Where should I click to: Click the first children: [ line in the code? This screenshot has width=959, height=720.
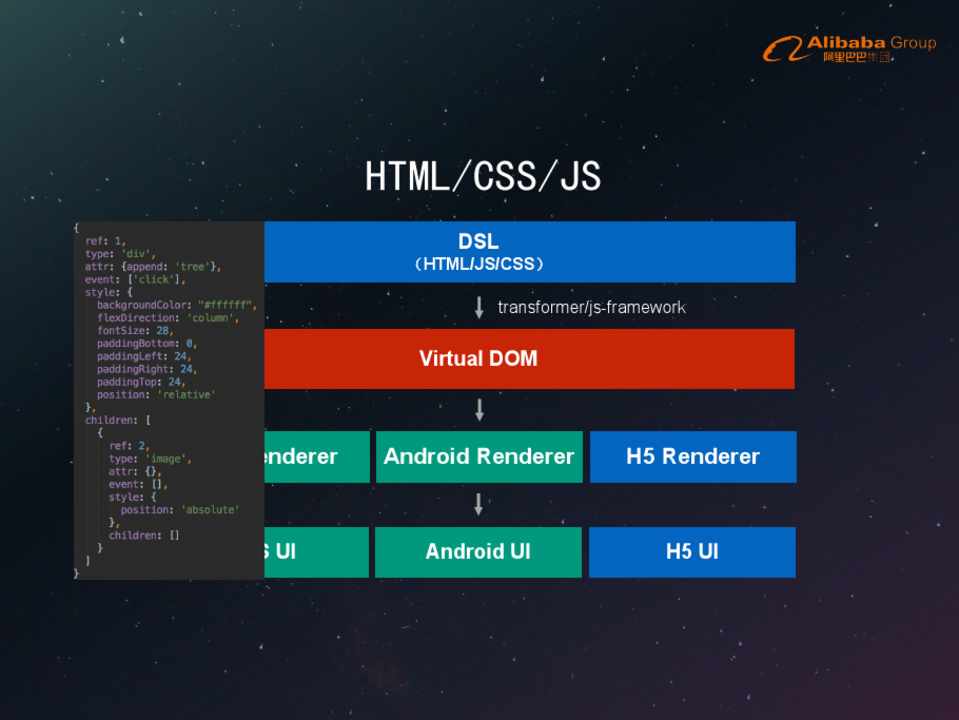click(117, 420)
